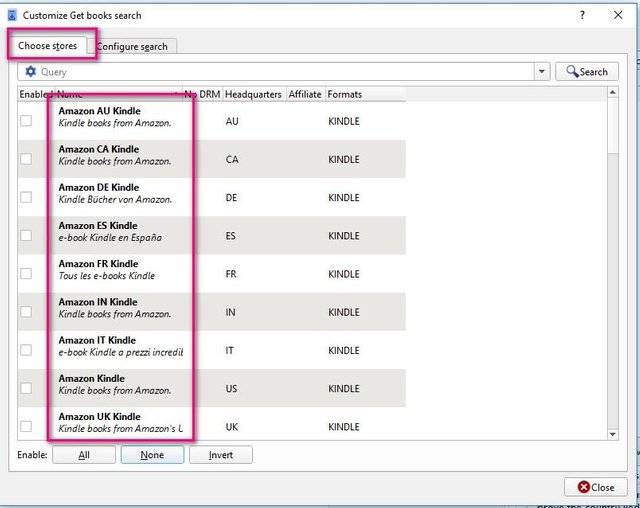Viewport: 640px width, 508px height.
Task: Enable the Amazon CA Kindle store checkbox
Action: tap(26, 159)
